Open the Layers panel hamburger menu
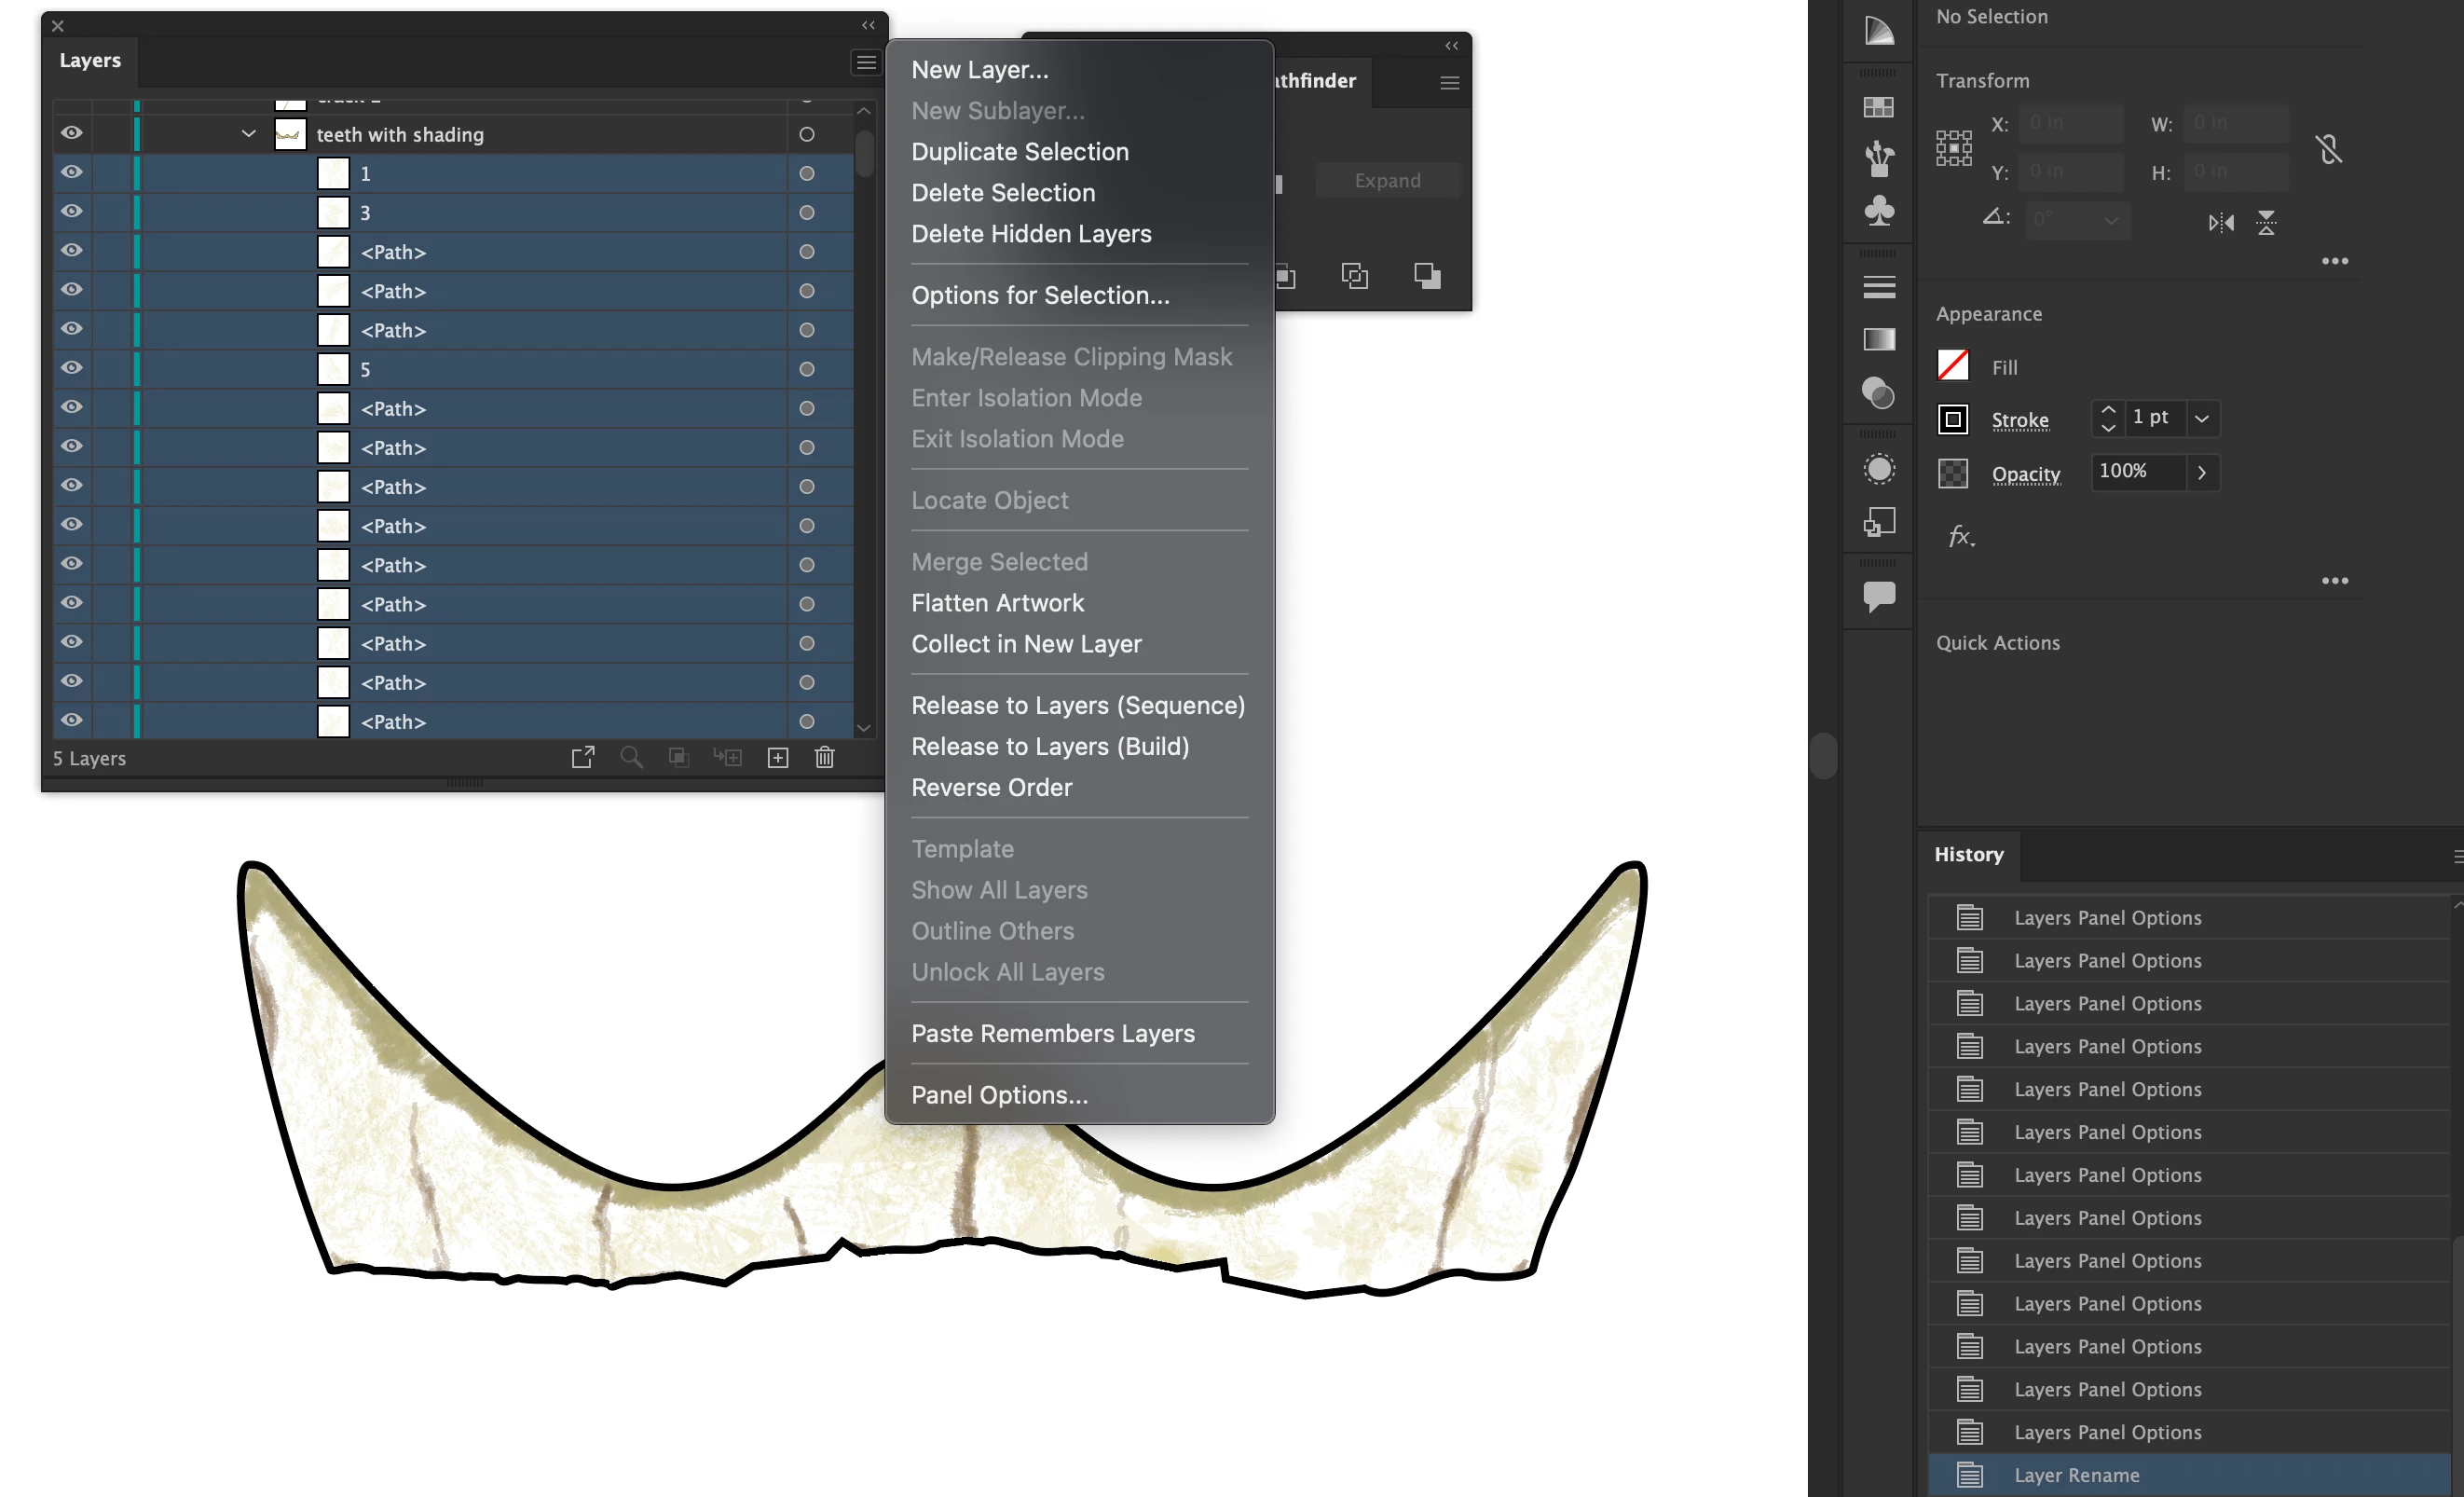Viewport: 2464px width, 1497px height. tap(866, 62)
